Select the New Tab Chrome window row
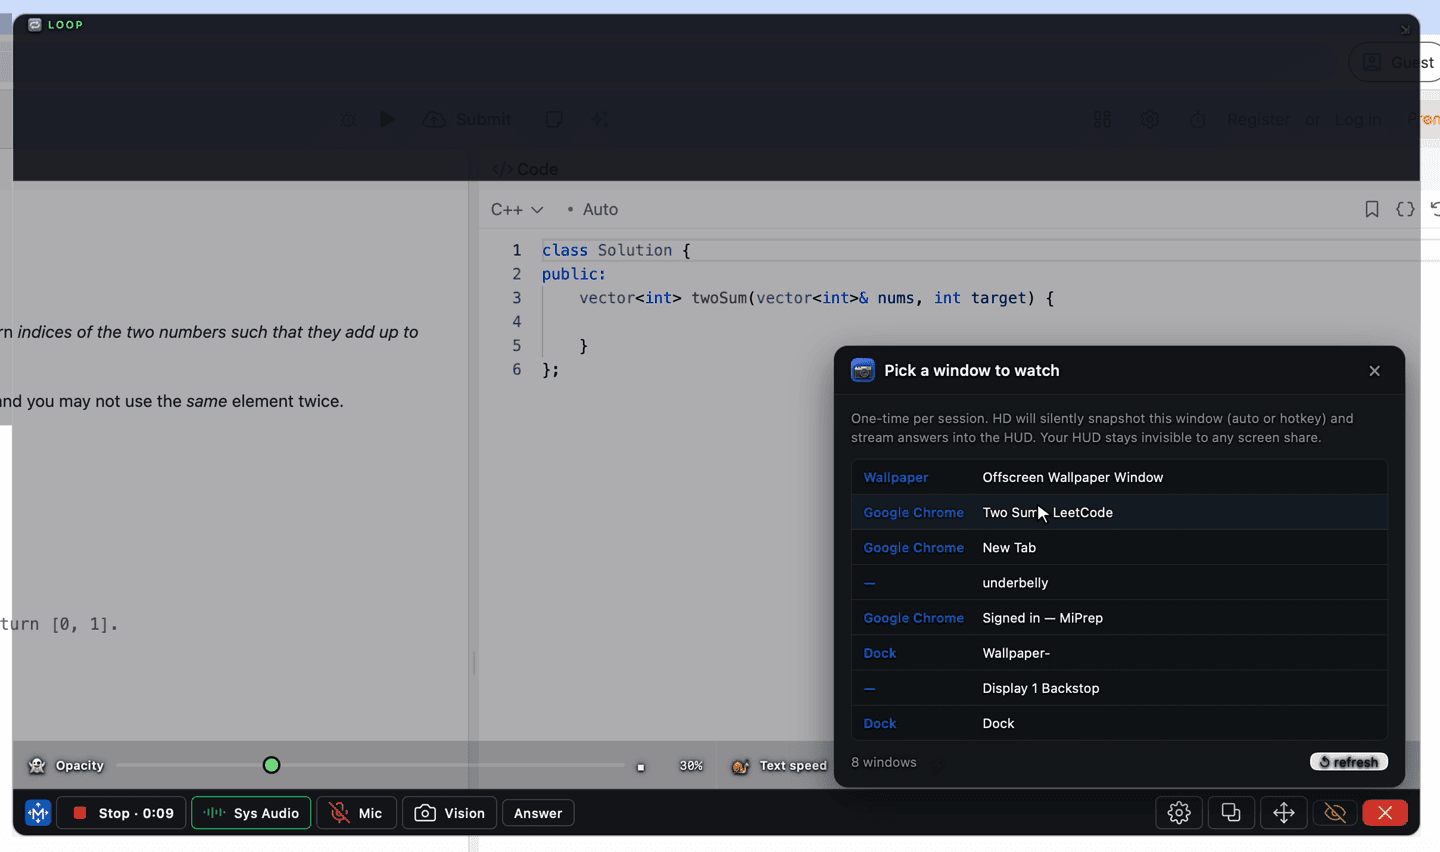 (1119, 547)
